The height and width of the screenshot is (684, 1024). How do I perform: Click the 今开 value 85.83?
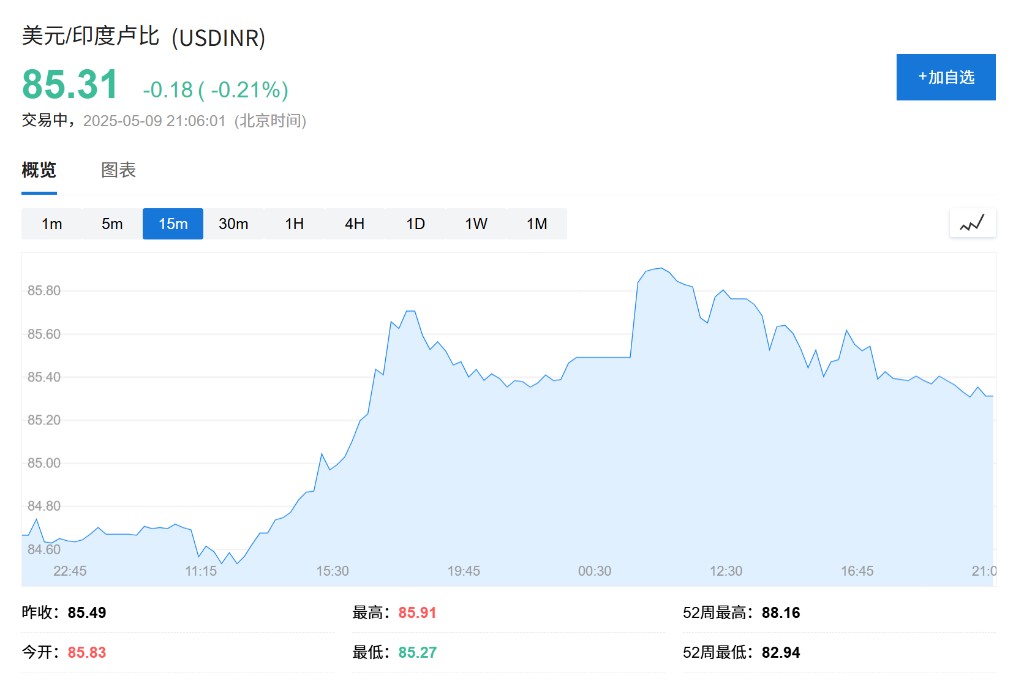(x=87, y=653)
